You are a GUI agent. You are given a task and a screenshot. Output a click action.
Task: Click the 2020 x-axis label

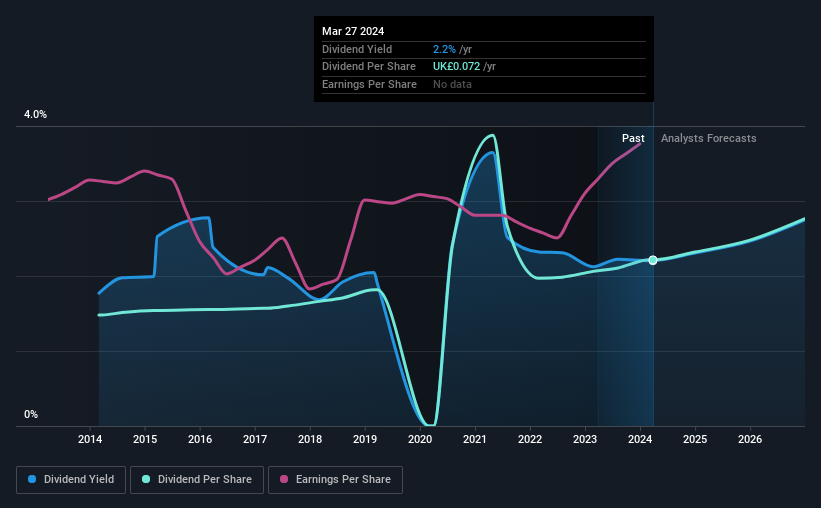420,439
